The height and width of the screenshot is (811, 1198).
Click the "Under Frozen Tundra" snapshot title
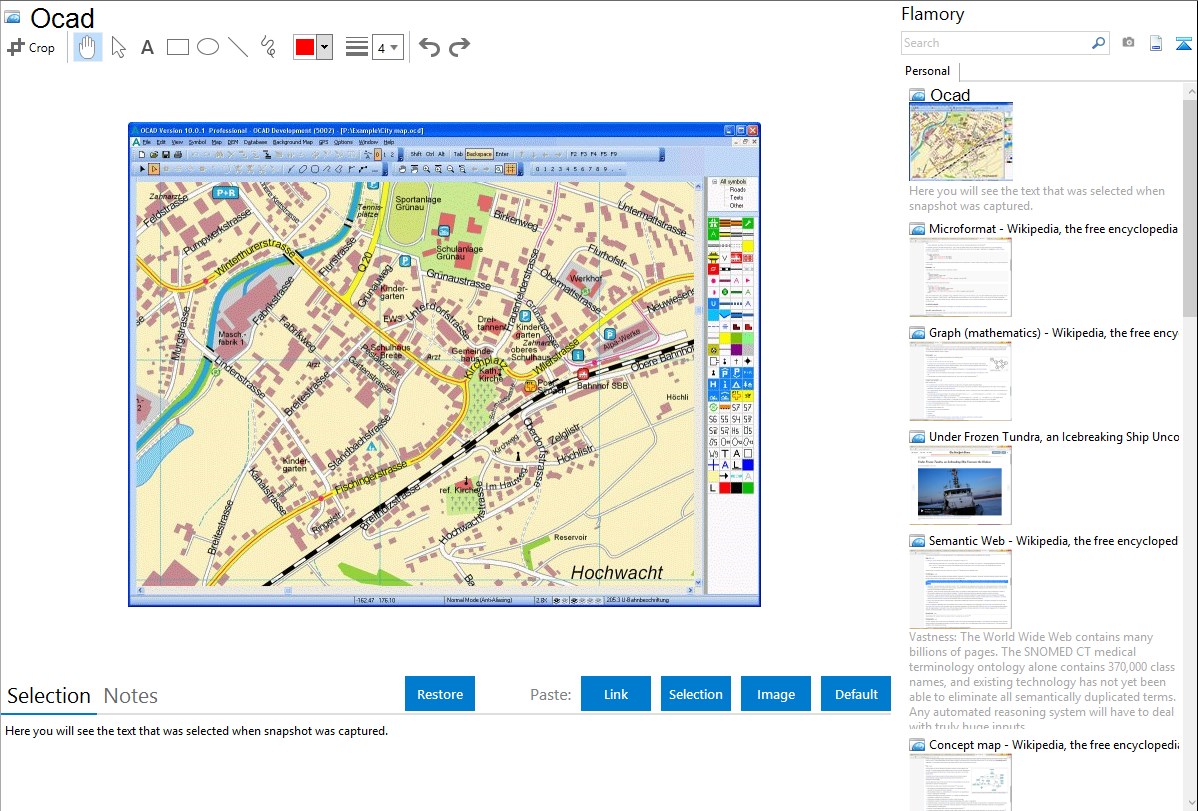click(1054, 436)
